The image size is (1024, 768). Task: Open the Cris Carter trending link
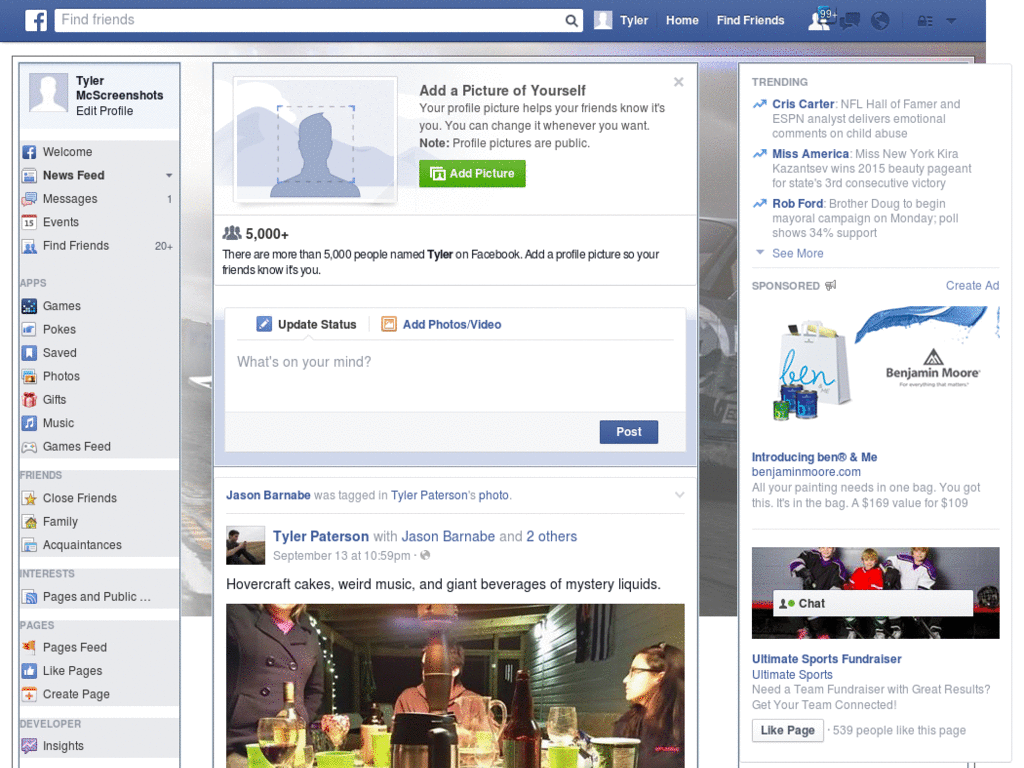point(803,104)
